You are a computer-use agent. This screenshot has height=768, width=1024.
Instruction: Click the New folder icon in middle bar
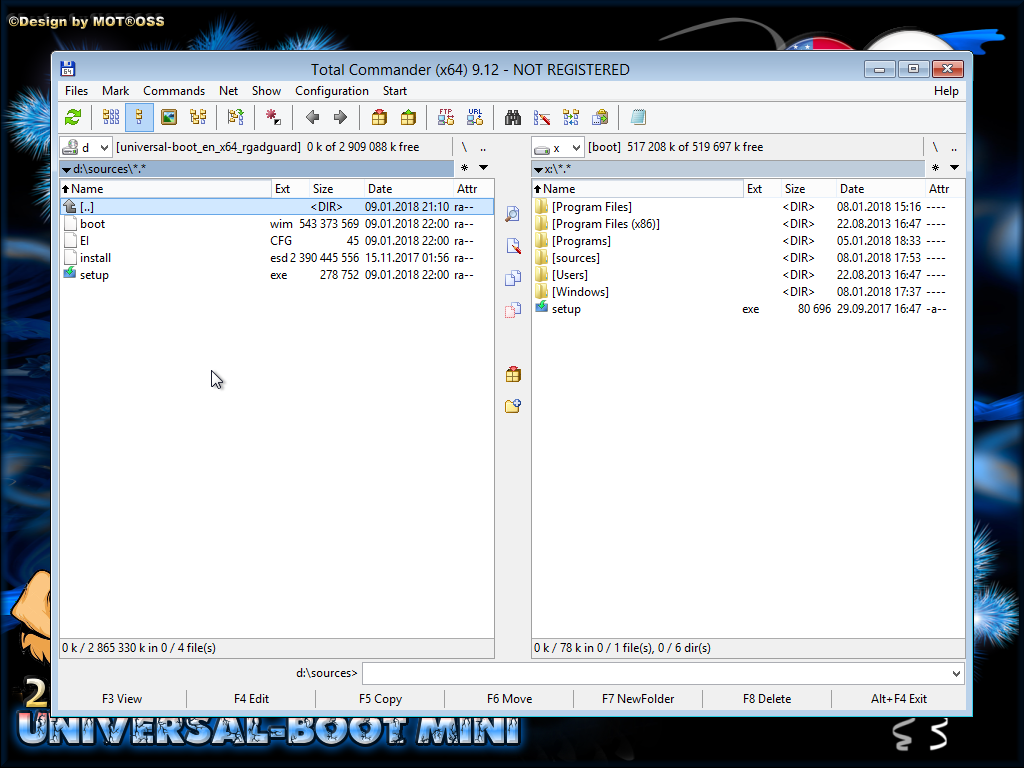click(513, 406)
